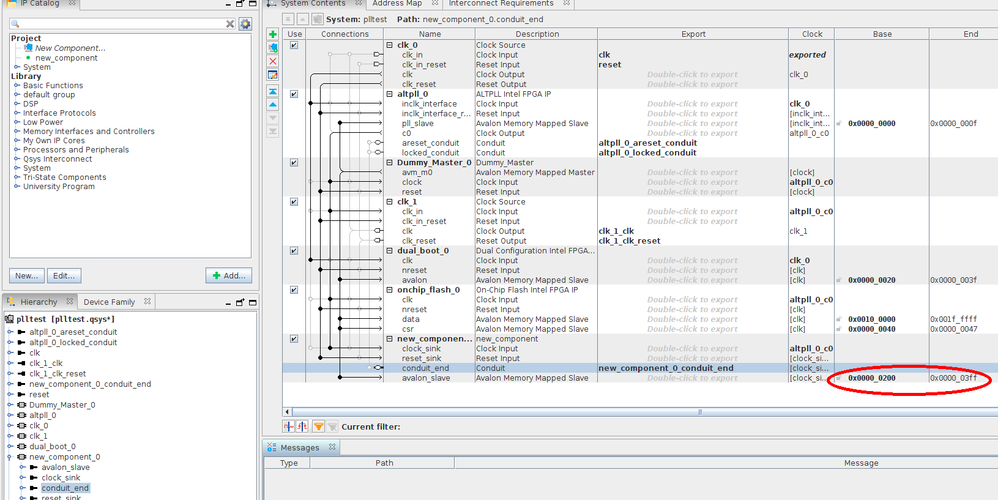This screenshot has height=500, width=998.
Task: Open the IP Catalog settings gear
Action: point(245,23)
